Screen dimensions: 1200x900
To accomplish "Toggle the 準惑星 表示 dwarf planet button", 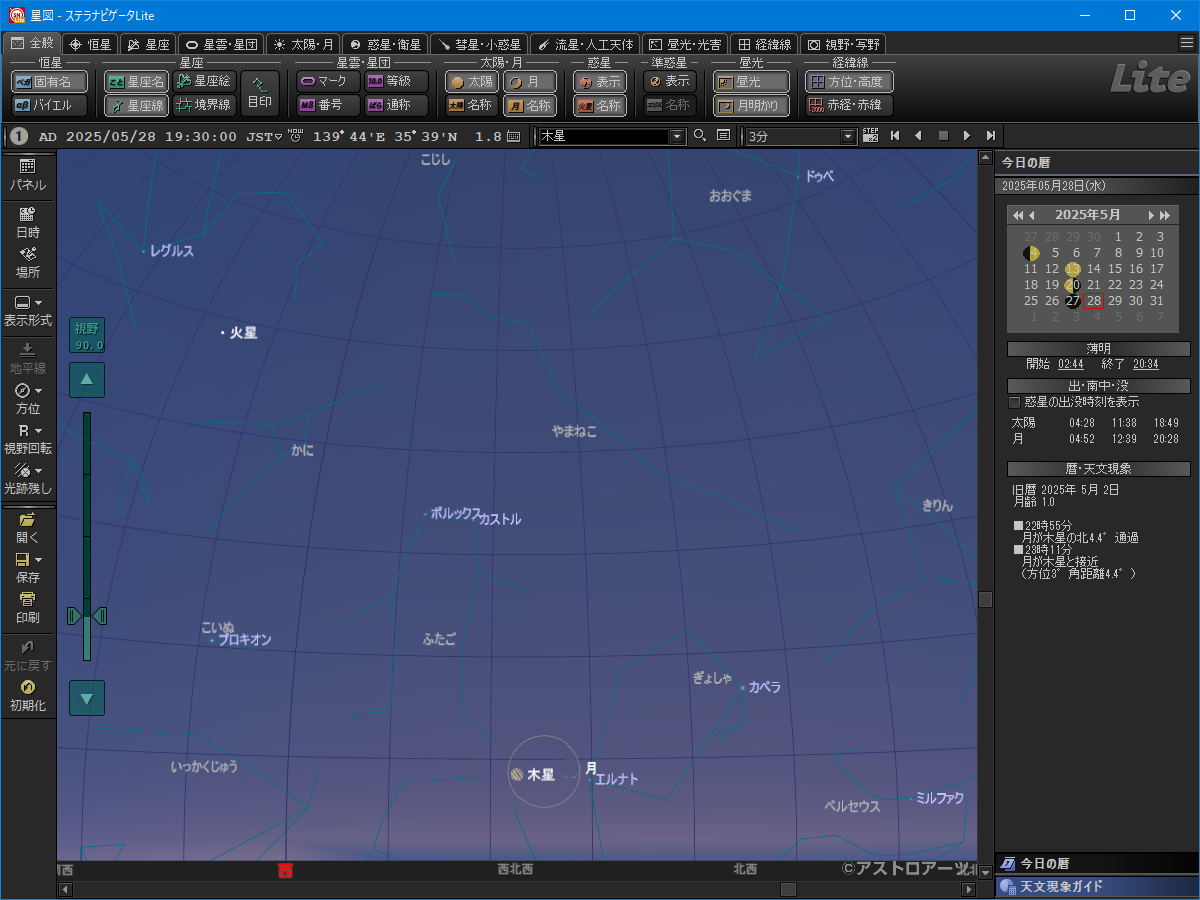I will coord(669,82).
